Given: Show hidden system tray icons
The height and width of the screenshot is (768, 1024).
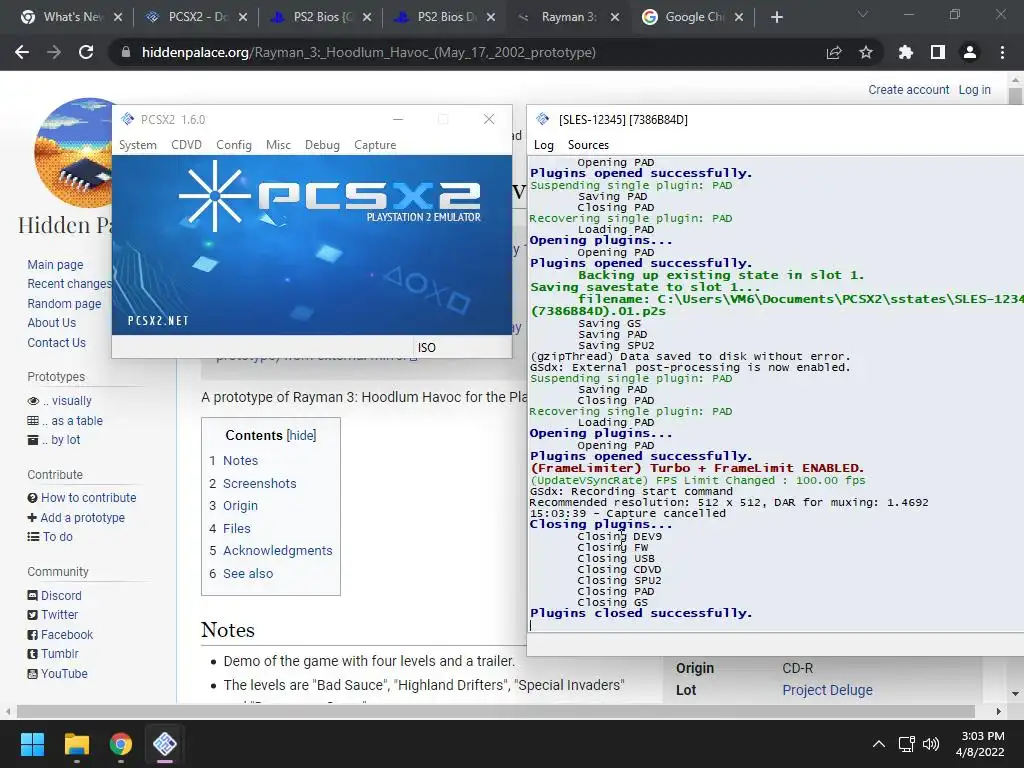Looking at the screenshot, I should coord(879,744).
